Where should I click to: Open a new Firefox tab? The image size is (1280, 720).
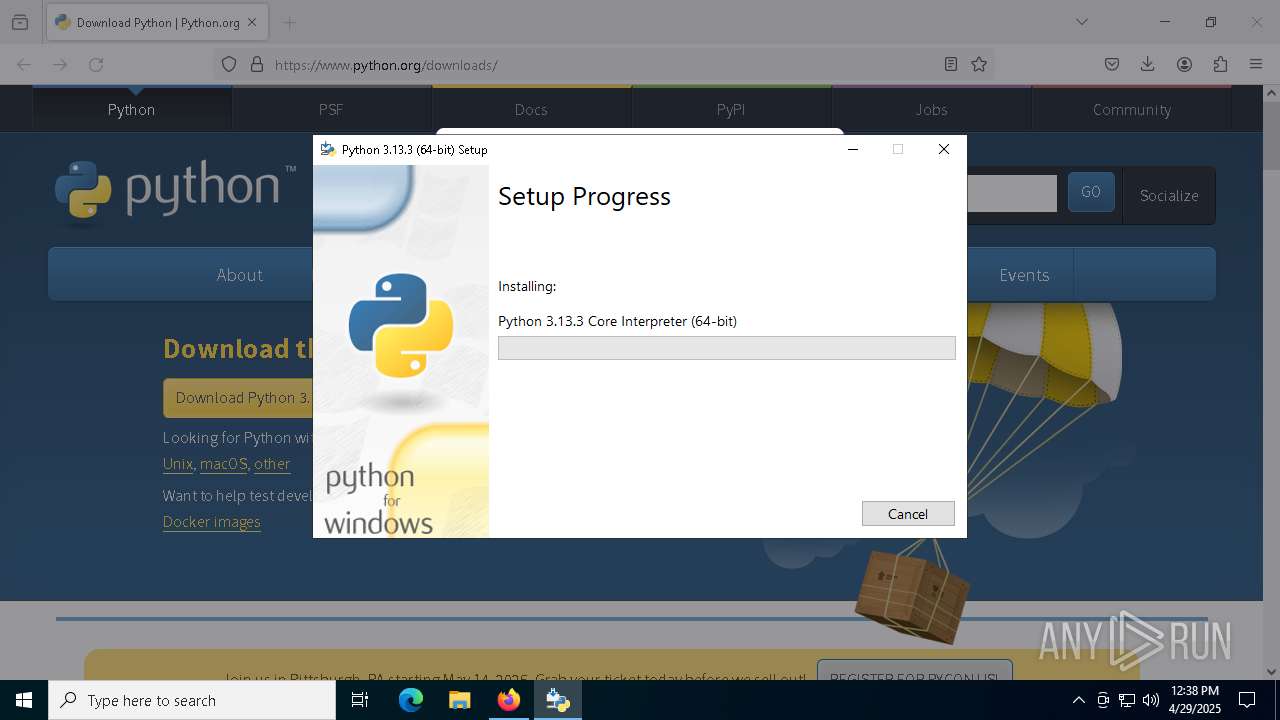pyautogui.click(x=290, y=22)
